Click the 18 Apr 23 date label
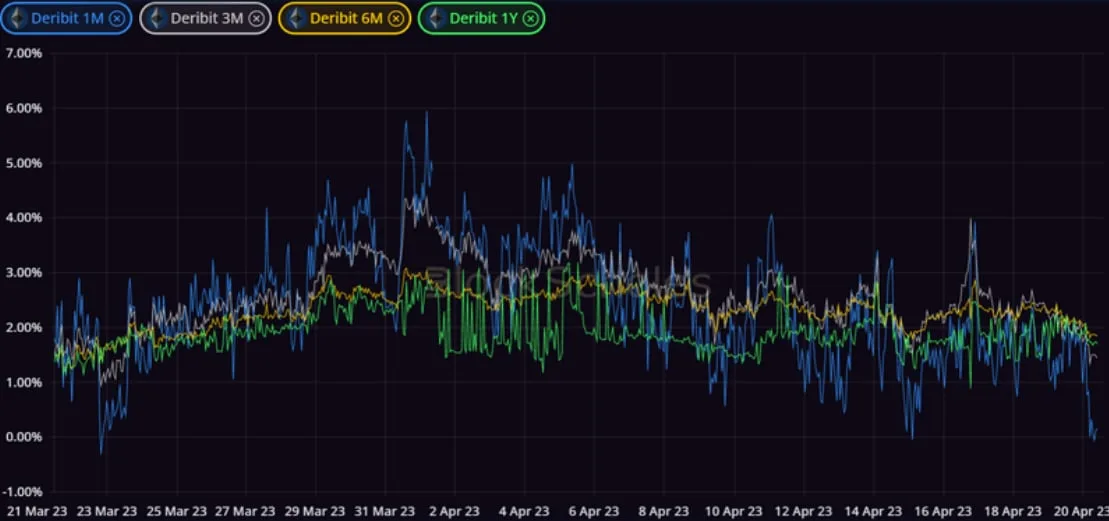1109x521 pixels. coord(1013,511)
